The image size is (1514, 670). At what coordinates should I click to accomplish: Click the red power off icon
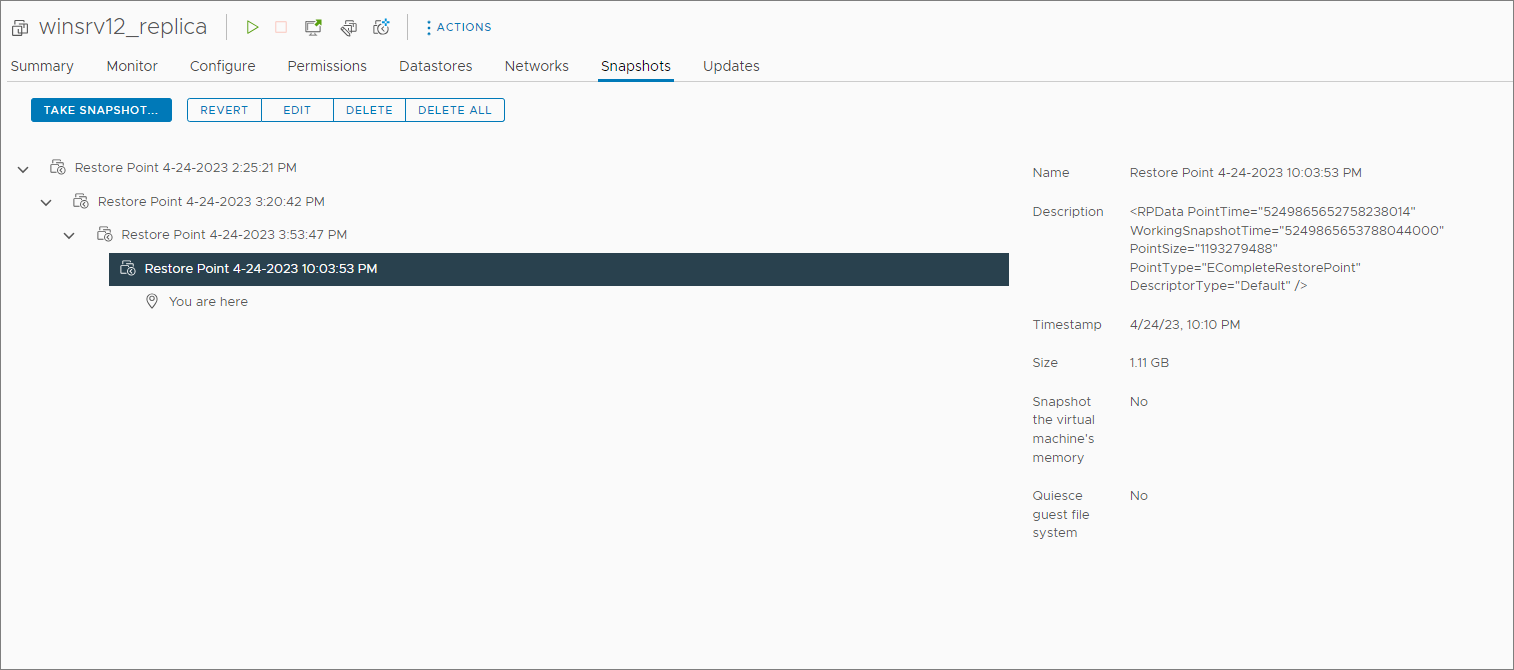click(281, 28)
